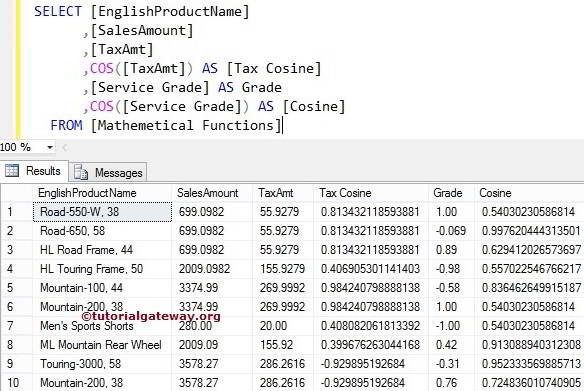Viewport: 584px width, 391px height.
Task: Click the -1.00 grade cell
Action: (x=451, y=326)
